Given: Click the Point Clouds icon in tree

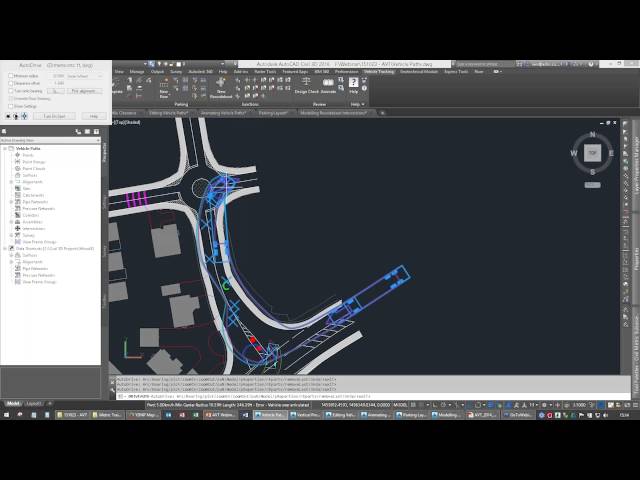Looking at the screenshot, I should pos(18,168).
